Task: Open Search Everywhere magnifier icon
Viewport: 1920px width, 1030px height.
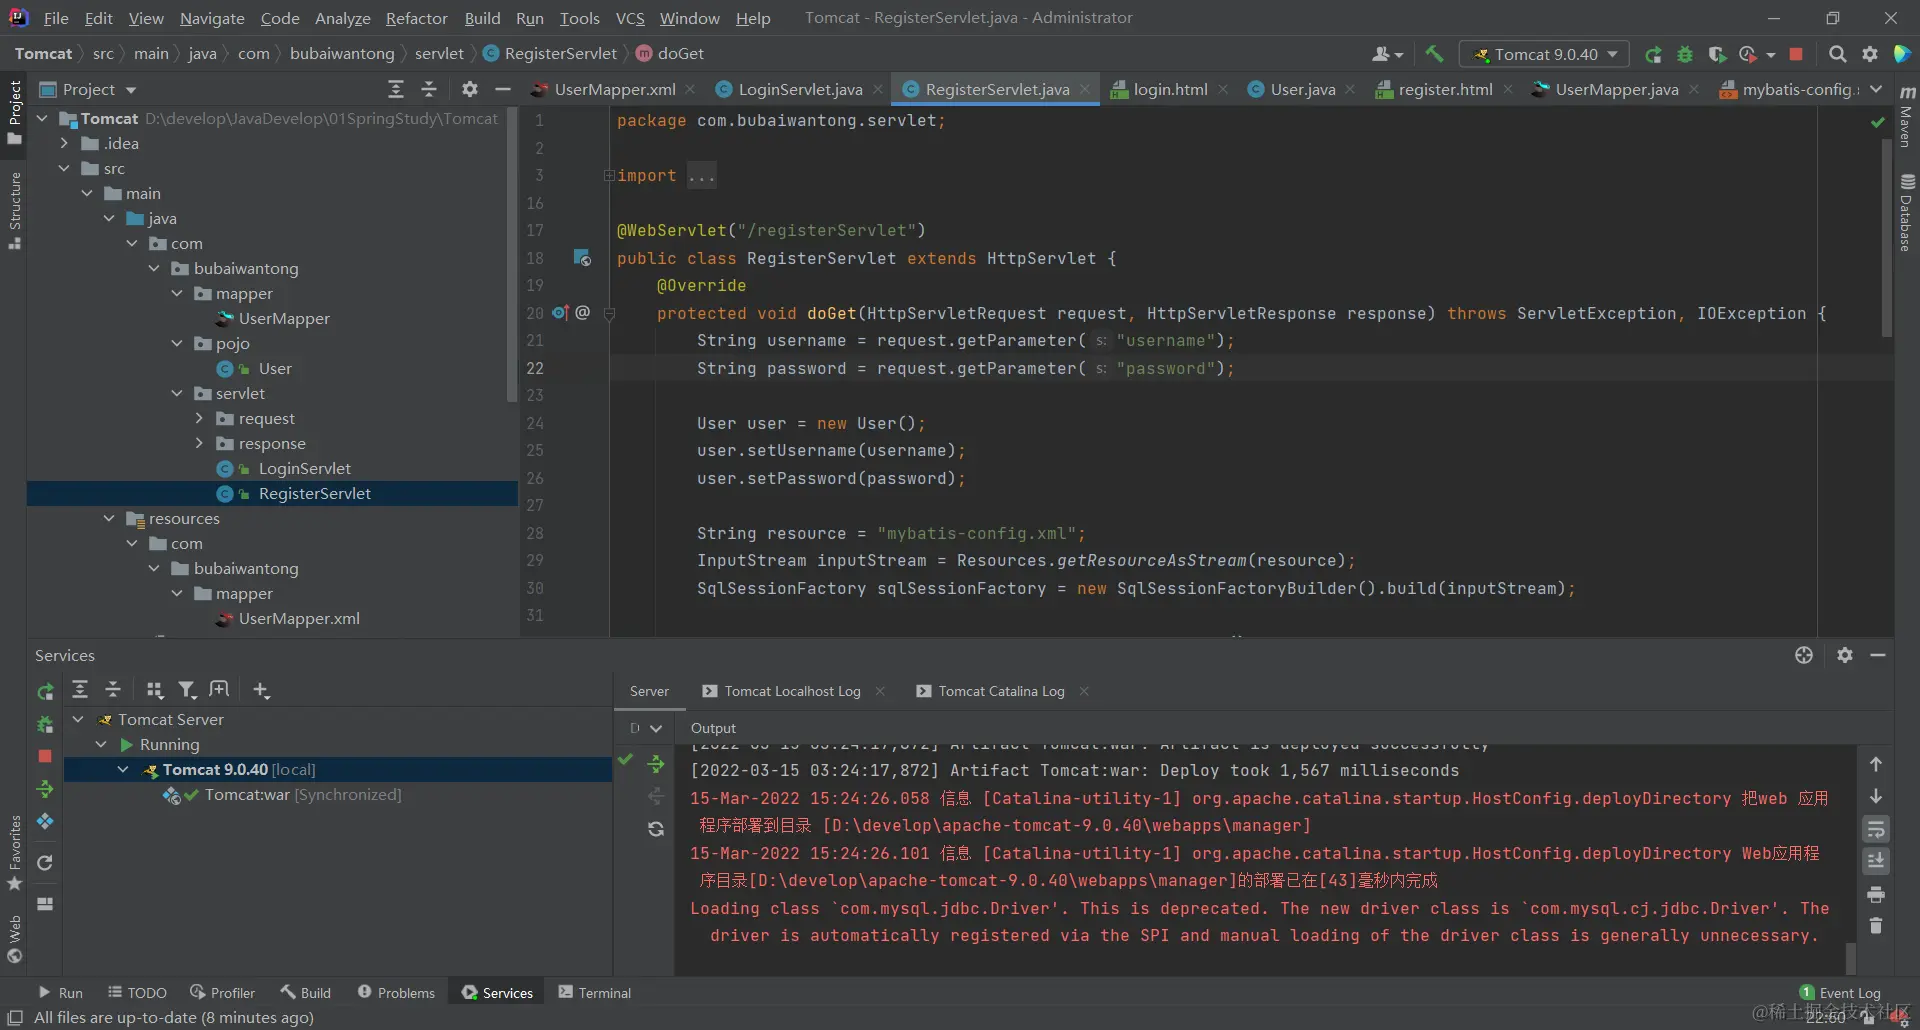Action: (1837, 54)
